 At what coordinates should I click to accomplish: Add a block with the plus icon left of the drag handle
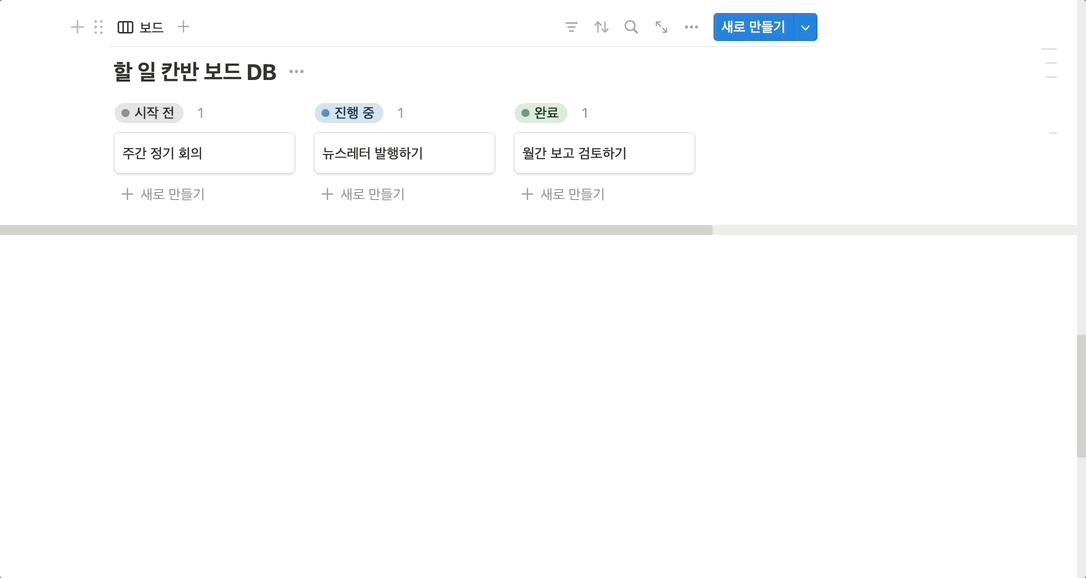pyautogui.click(x=78, y=27)
